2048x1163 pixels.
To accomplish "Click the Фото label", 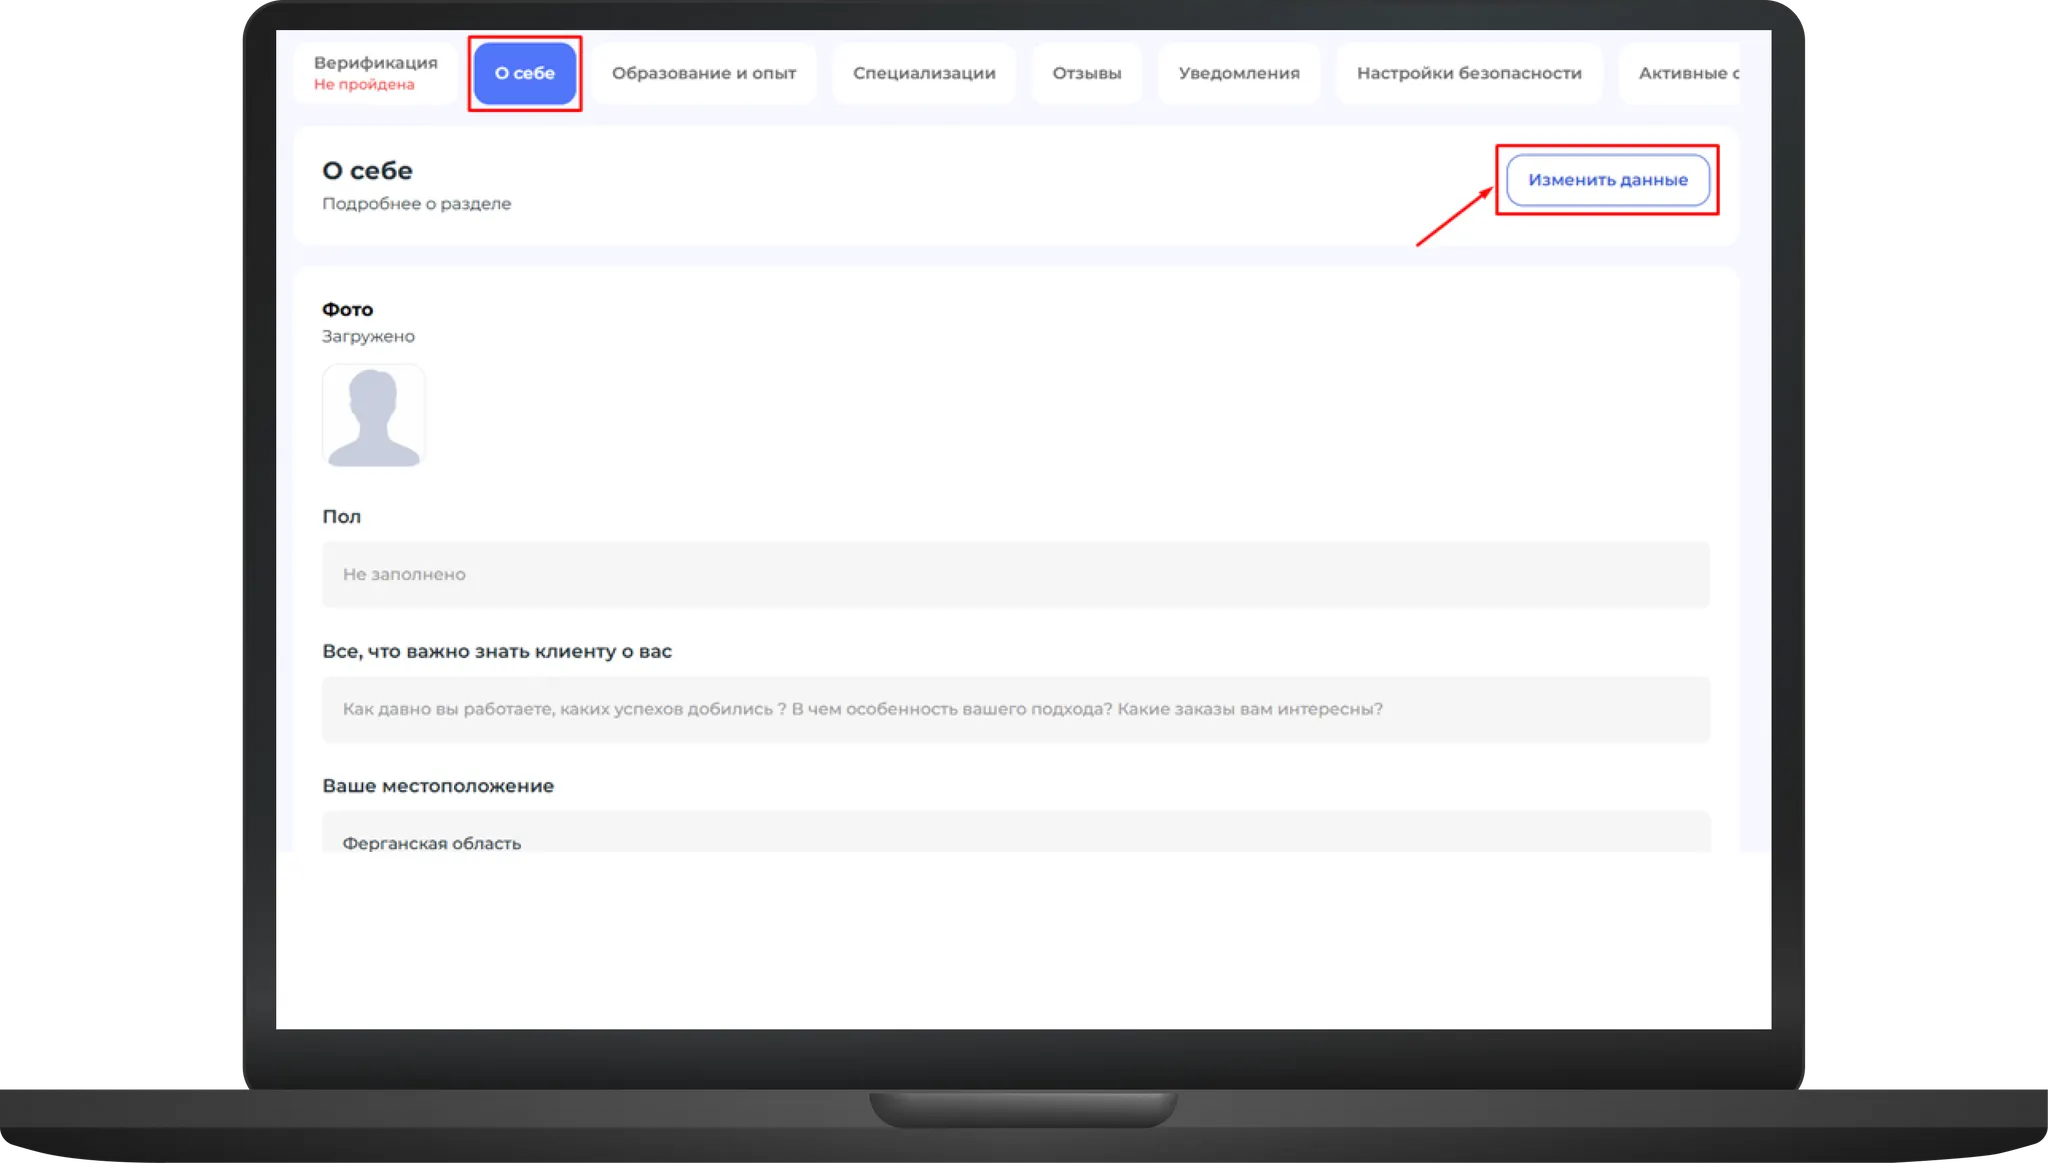I will 347,310.
